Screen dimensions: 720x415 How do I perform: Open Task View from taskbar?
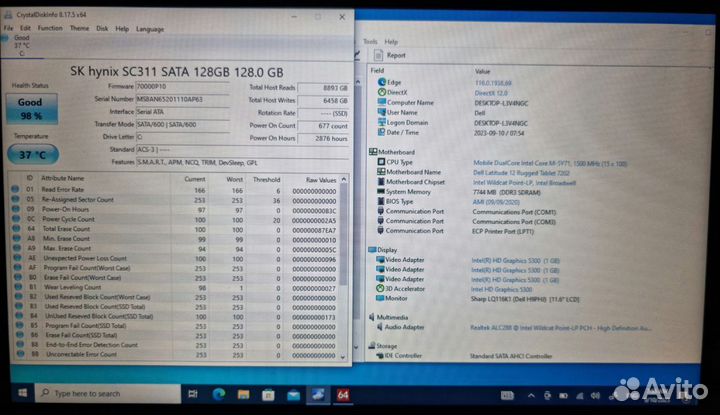(193, 394)
